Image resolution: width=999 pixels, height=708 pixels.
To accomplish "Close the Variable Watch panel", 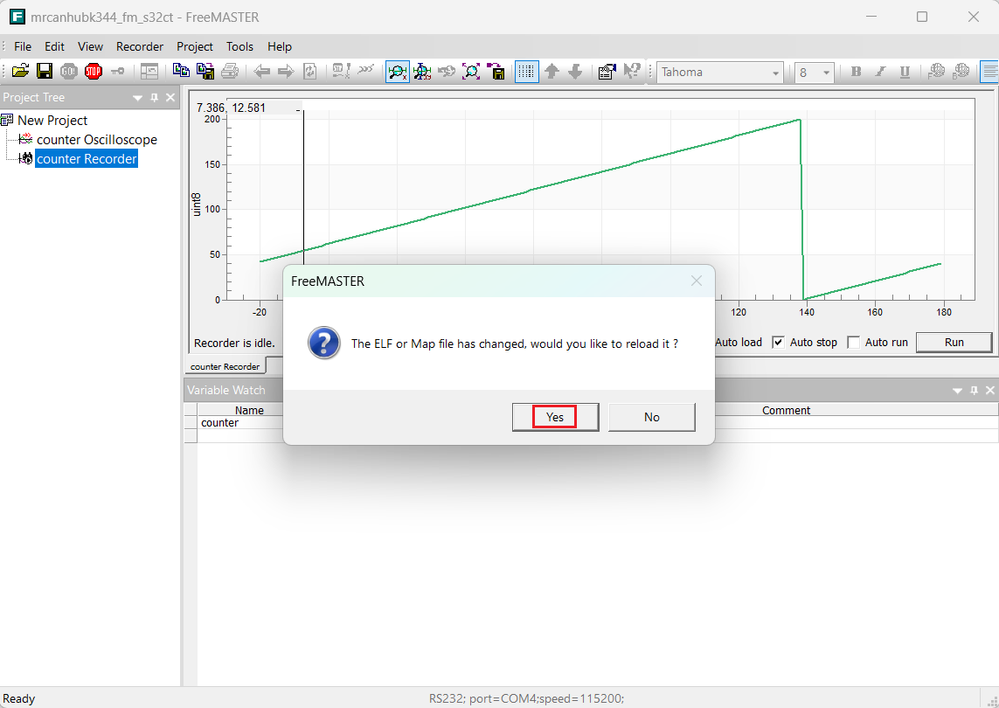I will [990, 390].
